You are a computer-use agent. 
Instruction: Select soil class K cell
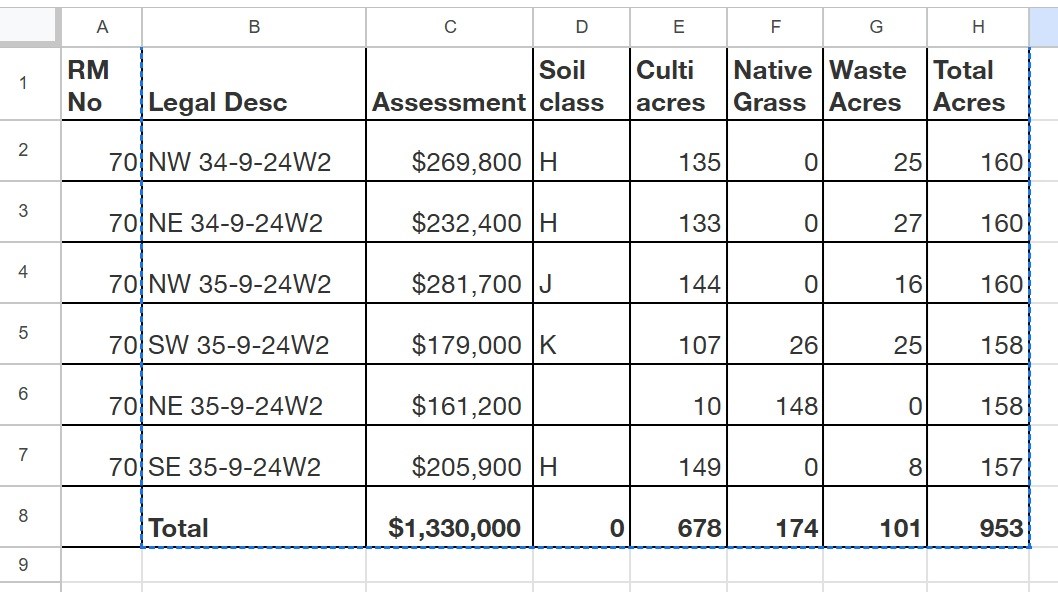(x=581, y=345)
